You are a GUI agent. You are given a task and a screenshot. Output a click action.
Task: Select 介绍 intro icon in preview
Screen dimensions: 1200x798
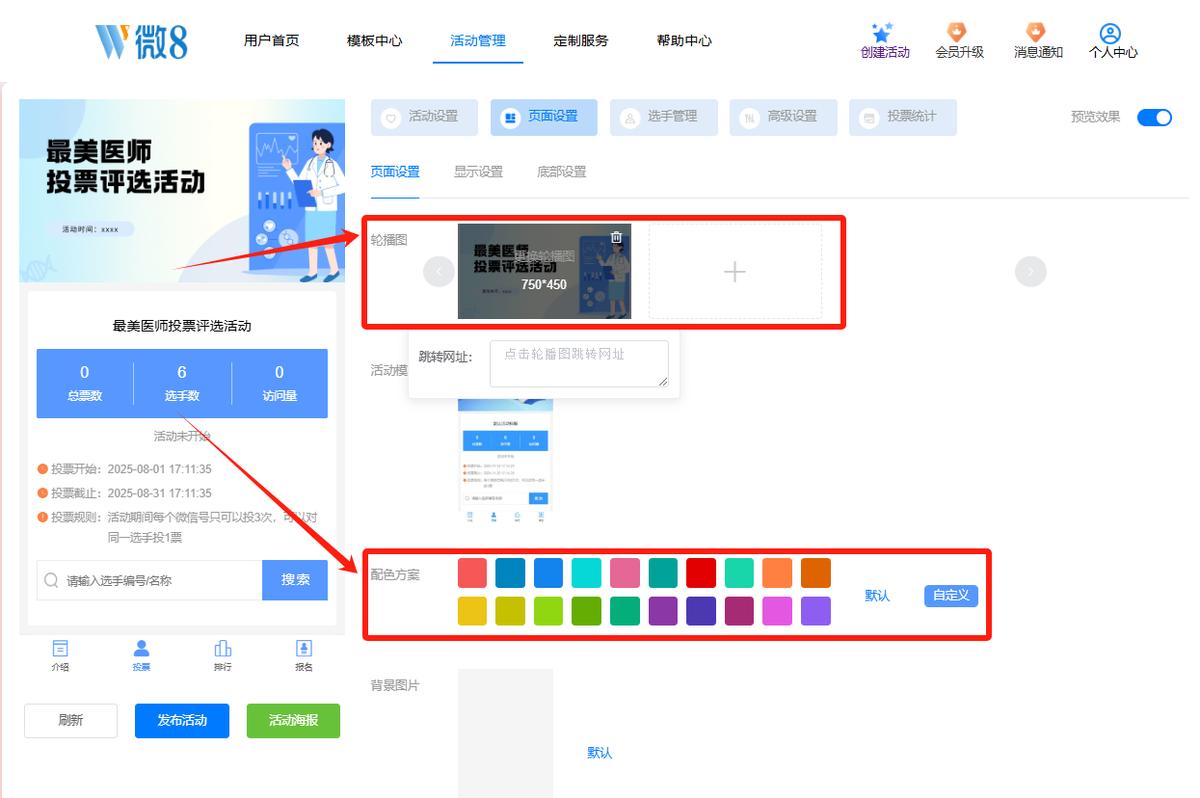[60, 649]
